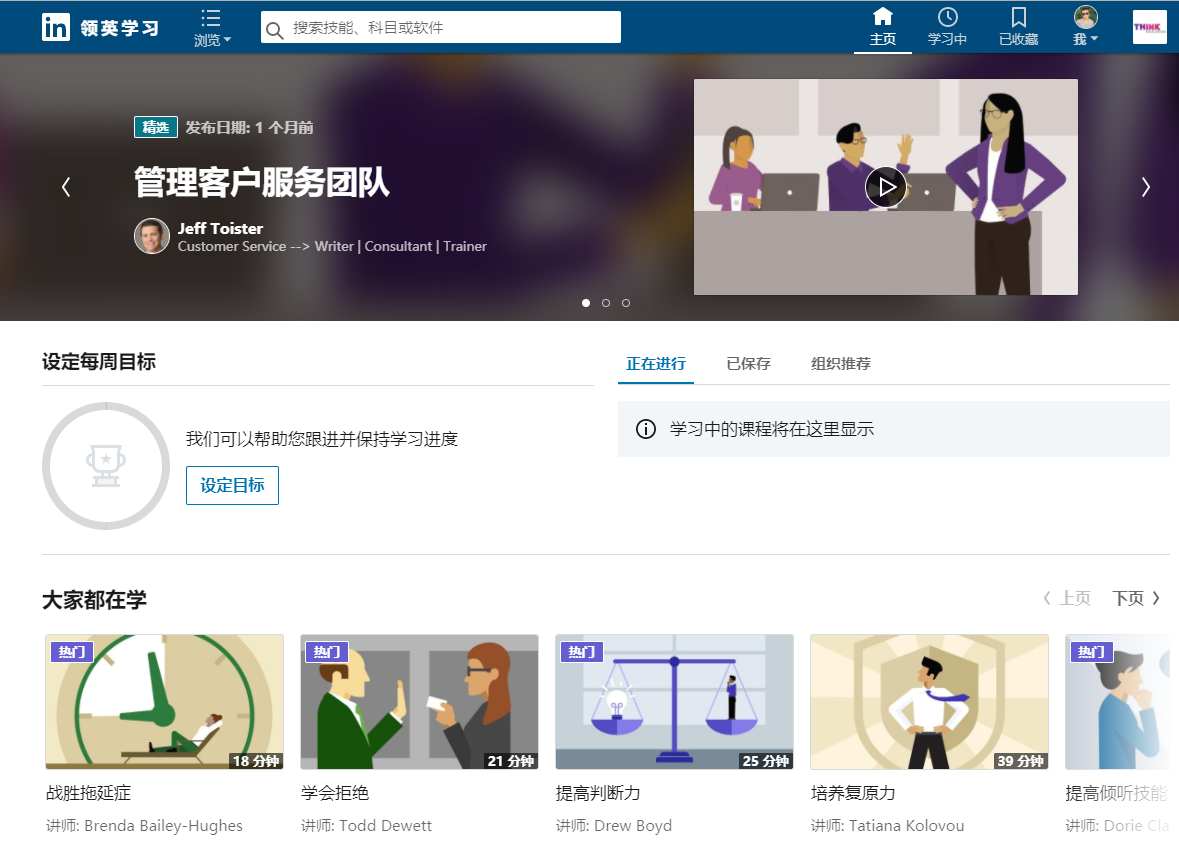Expand the 我 profile menu
Image resolution: width=1179 pixels, height=863 pixels.
[1086, 27]
